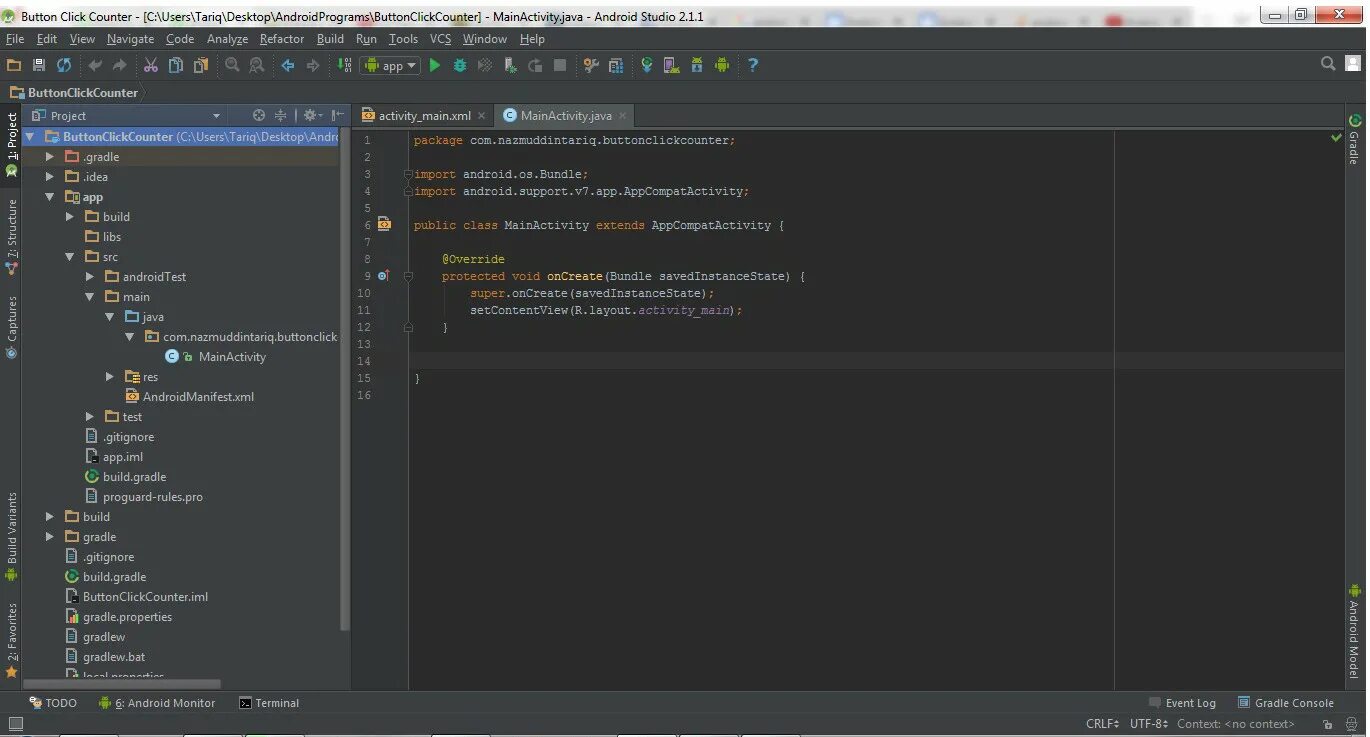
Task: Open the app run configuration dropdown
Action: [390, 65]
